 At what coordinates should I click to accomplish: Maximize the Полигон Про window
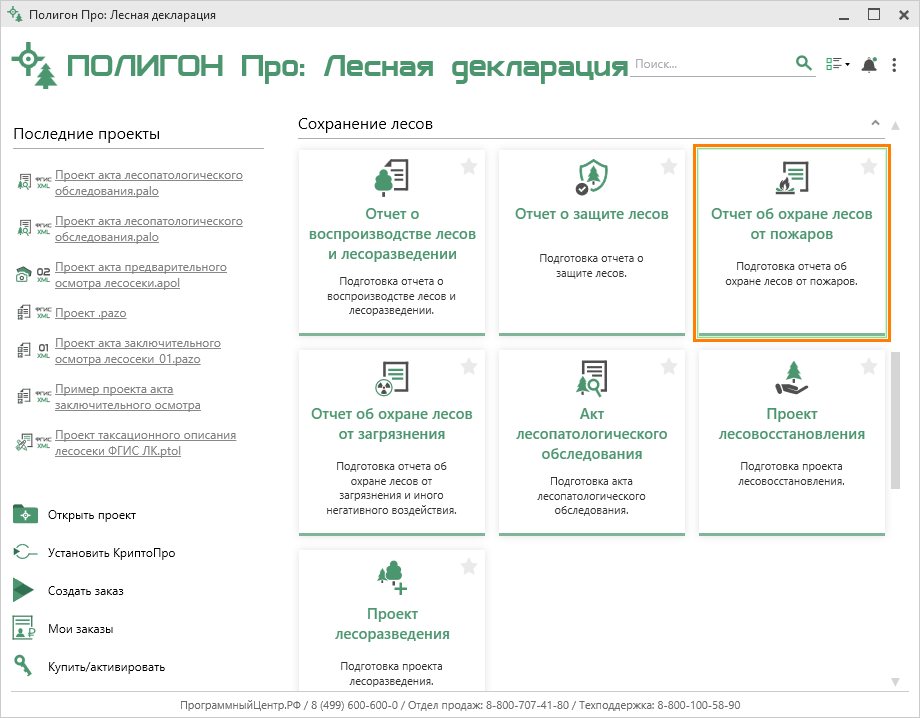[x=874, y=15]
